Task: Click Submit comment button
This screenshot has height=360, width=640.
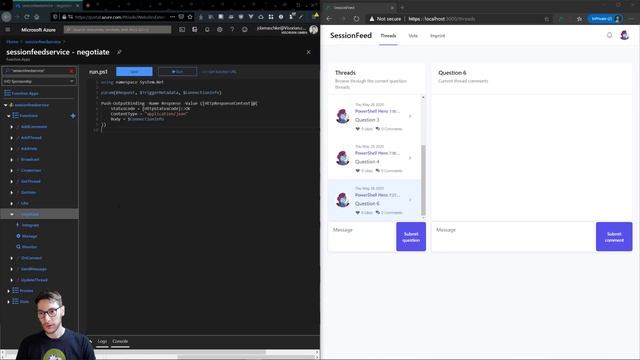Action: [614, 237]
